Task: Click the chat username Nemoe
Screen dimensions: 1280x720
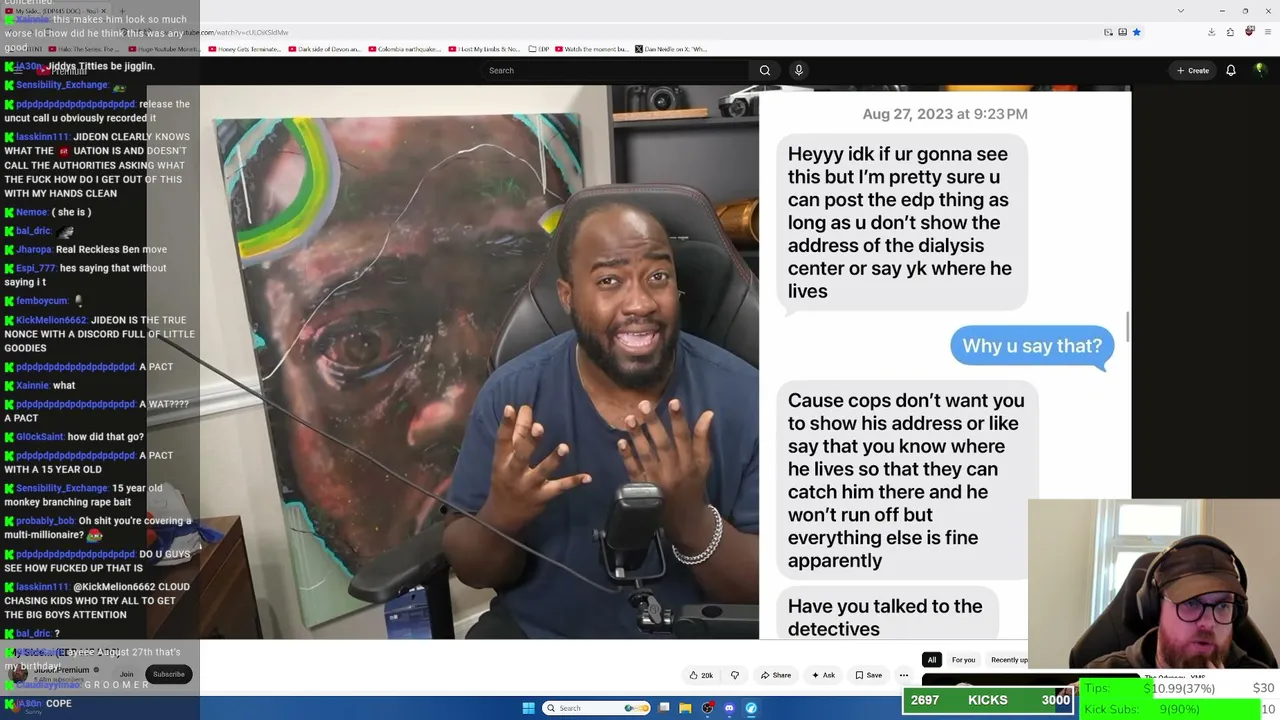Action: point(31,212)
